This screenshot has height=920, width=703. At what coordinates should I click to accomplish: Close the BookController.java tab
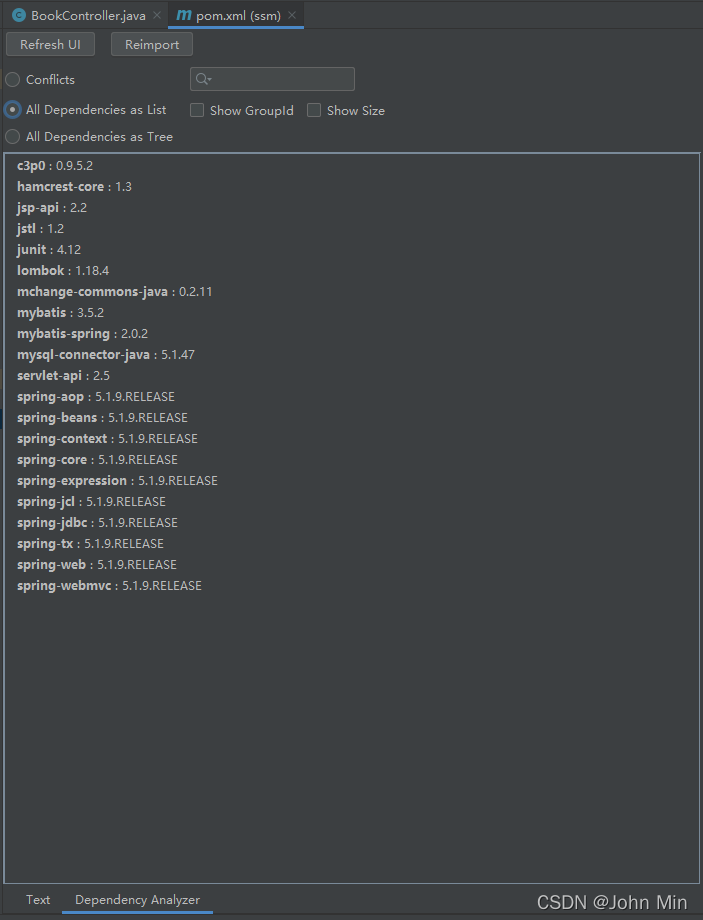(x=157, y=15)
